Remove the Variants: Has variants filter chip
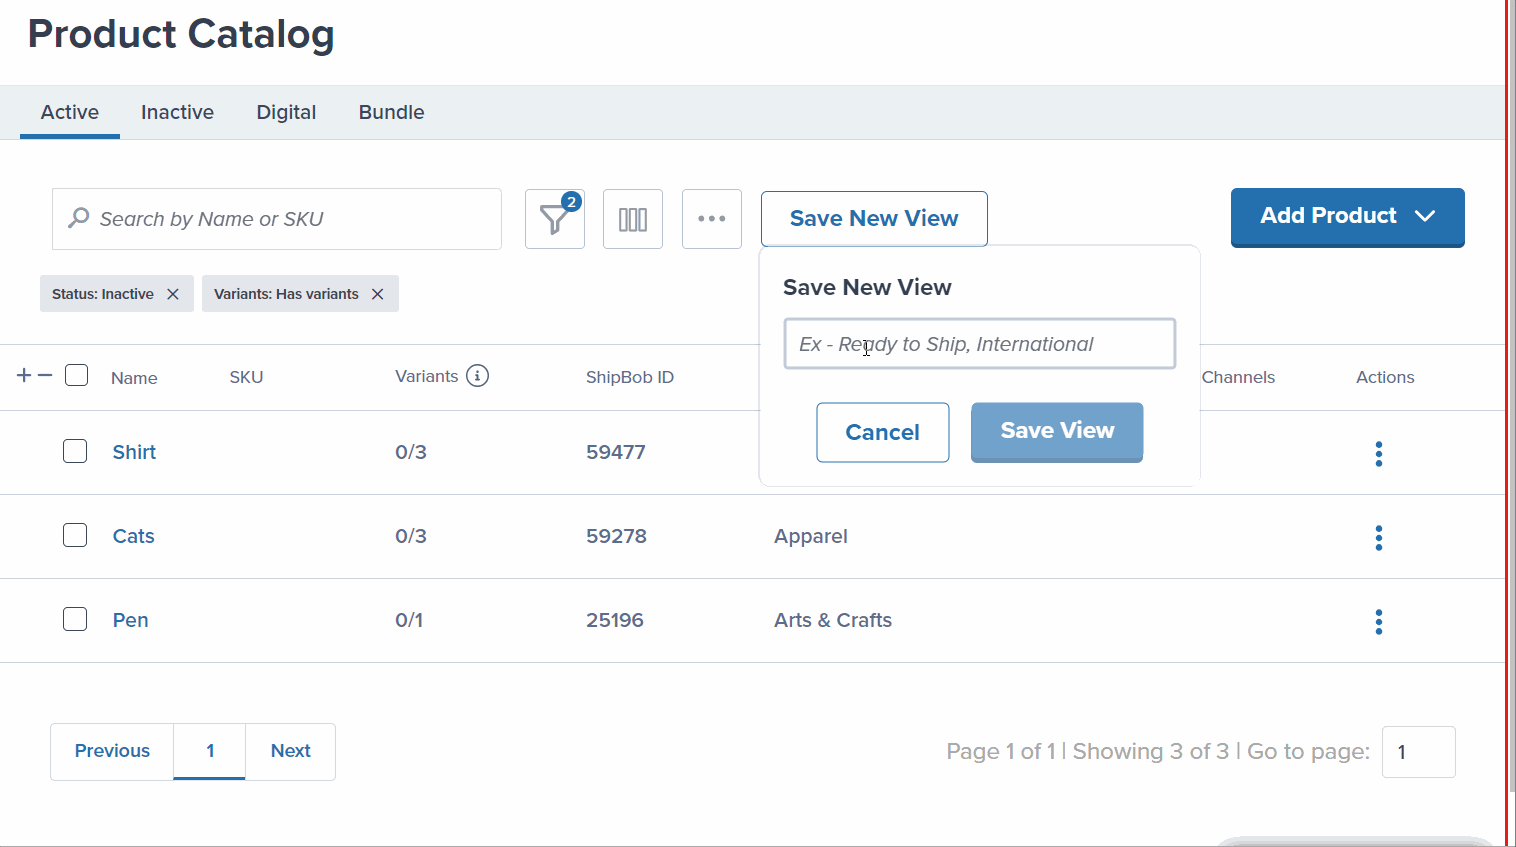 [377, 293]
